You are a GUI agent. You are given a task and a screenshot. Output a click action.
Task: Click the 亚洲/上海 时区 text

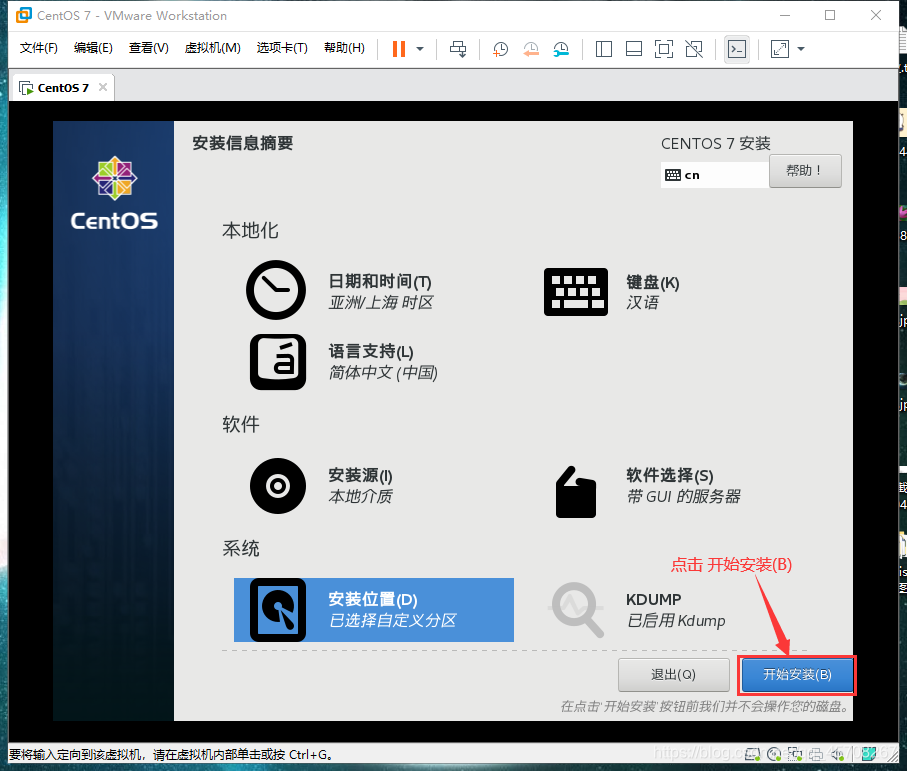tap(381, 303)
